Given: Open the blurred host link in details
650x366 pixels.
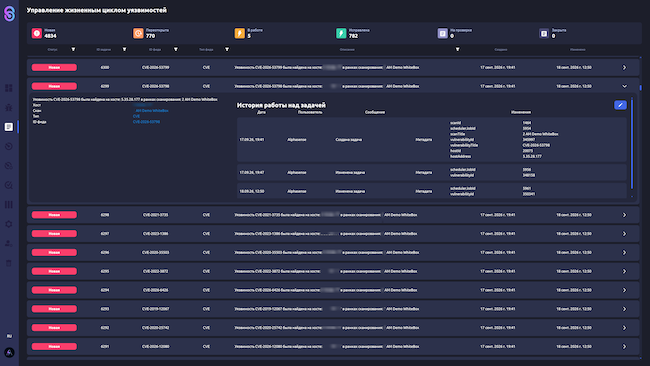Looking at the screenshot, I should [x=143, y=105].
